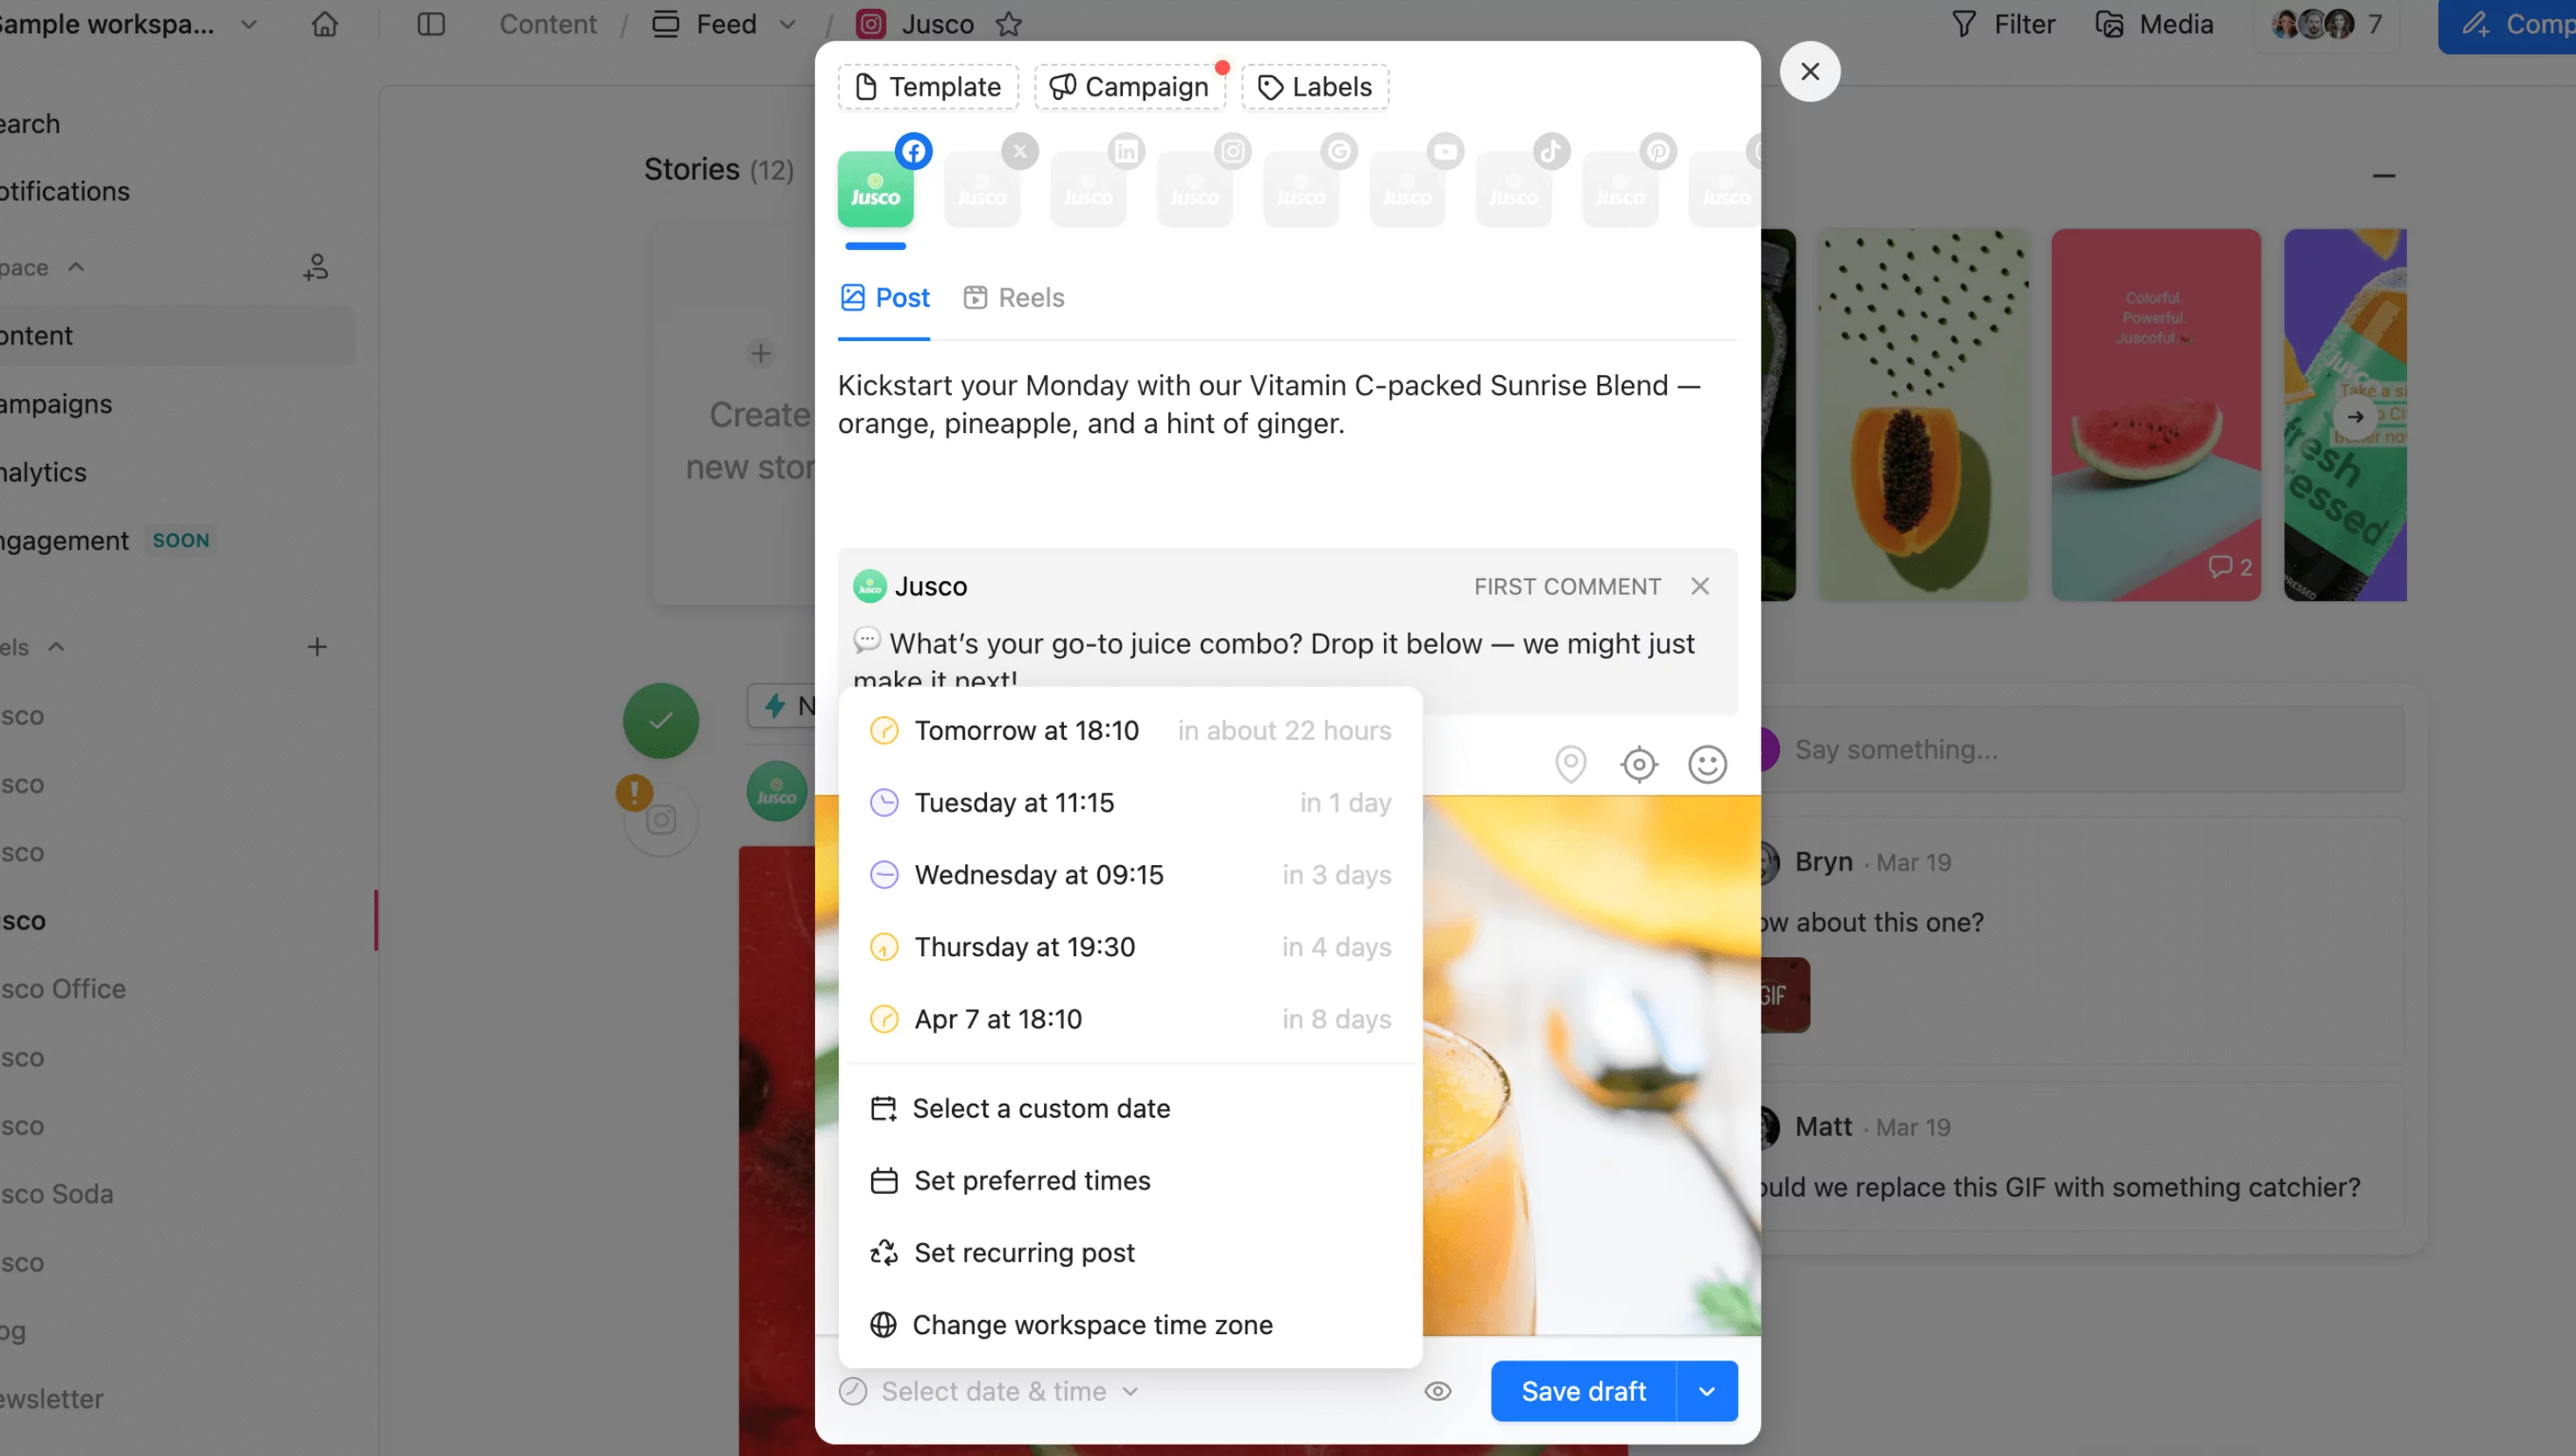Collapse the workspace section chevron
Viewport: 2576px width, 1456px height.
coord(76,267)
